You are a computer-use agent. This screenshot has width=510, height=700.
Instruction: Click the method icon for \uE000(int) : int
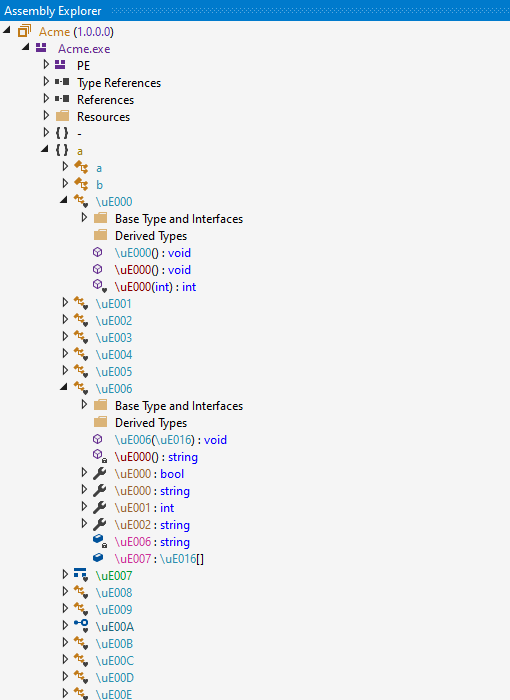(99, 286)
